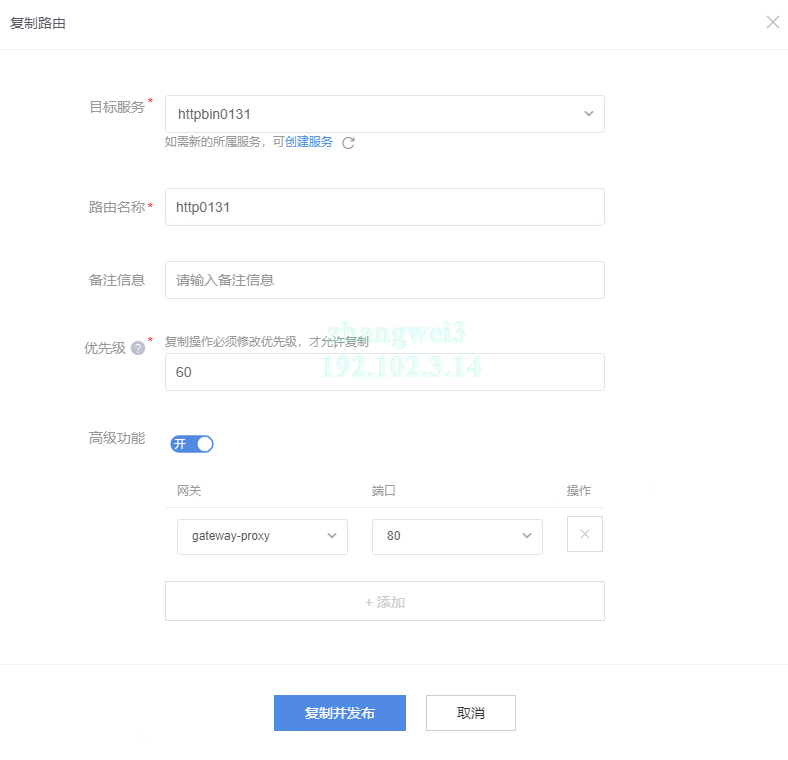Open the gateway-proxy 网关 dropdown
Viewport: 788px width, 760px height.
click(x=262, y=536)
